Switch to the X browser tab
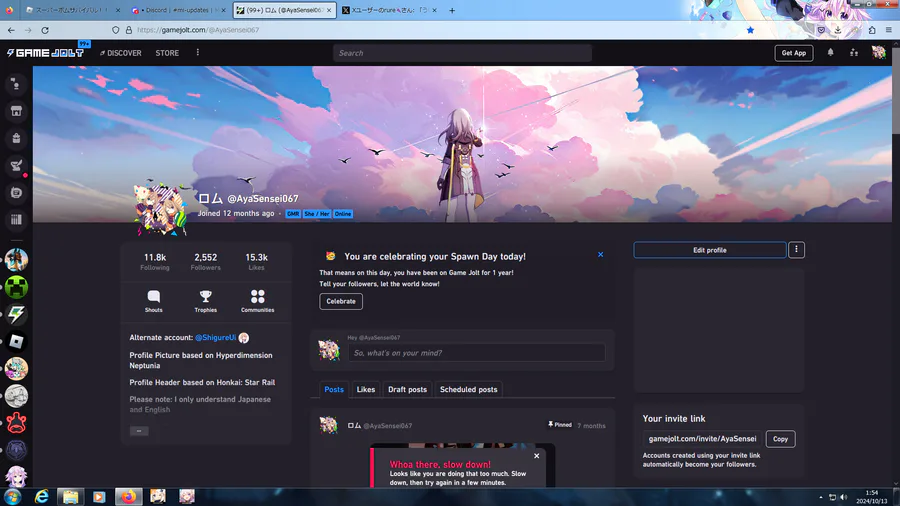The width and height of the screenshot is (900, 506). pos(389,10)
